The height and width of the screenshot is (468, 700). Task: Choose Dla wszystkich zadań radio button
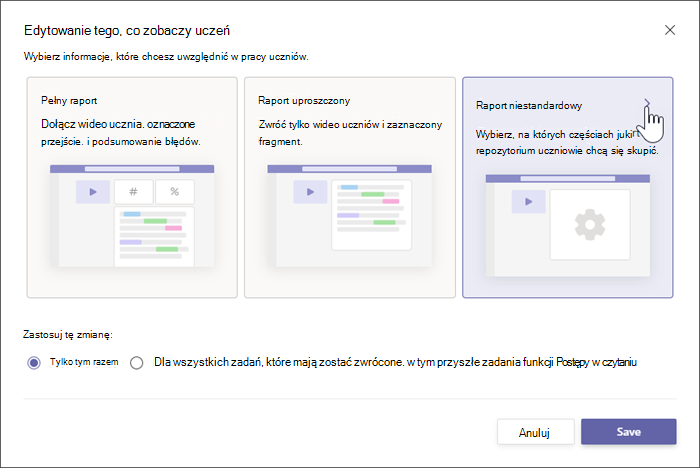tap(137, 363)
